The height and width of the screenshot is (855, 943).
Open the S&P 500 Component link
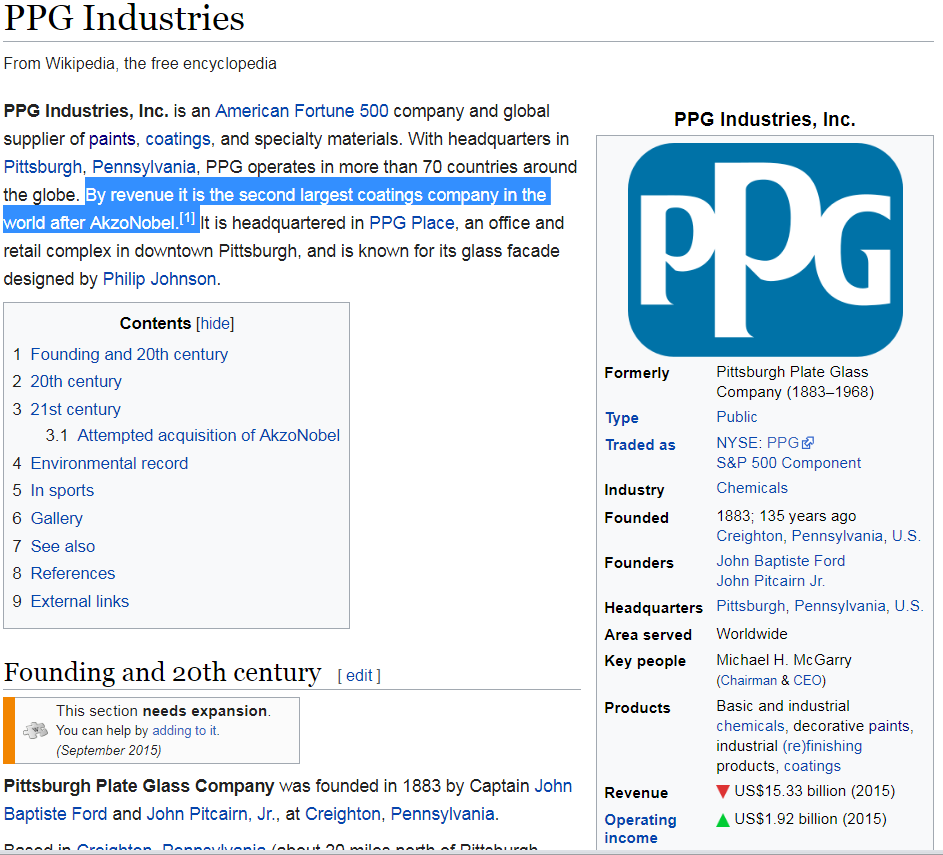tap(788, 463)
